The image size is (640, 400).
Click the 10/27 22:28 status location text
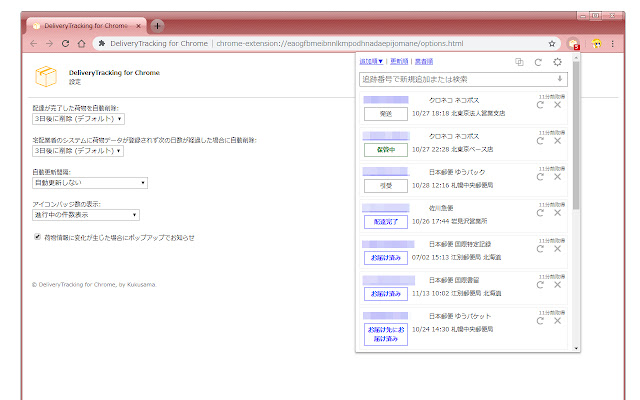(x=453, y=149)
